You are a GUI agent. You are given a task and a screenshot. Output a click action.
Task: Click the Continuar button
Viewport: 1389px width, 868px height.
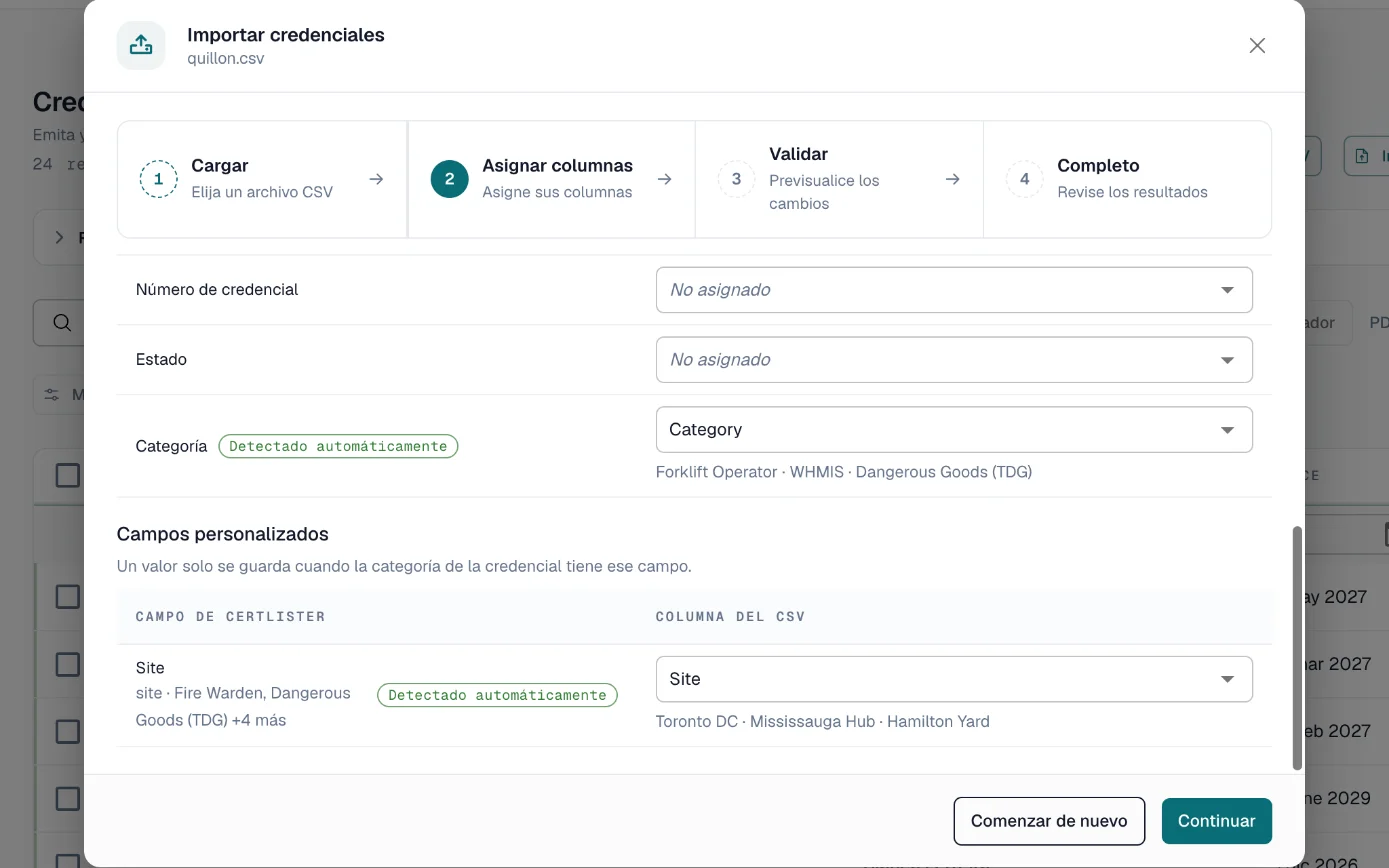pos(1216,821)
